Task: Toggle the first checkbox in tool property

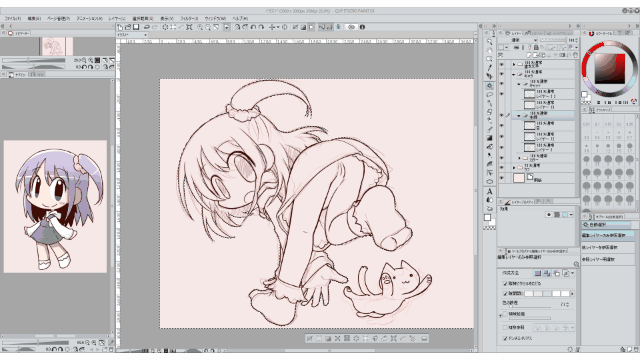Action: (505, 283)
